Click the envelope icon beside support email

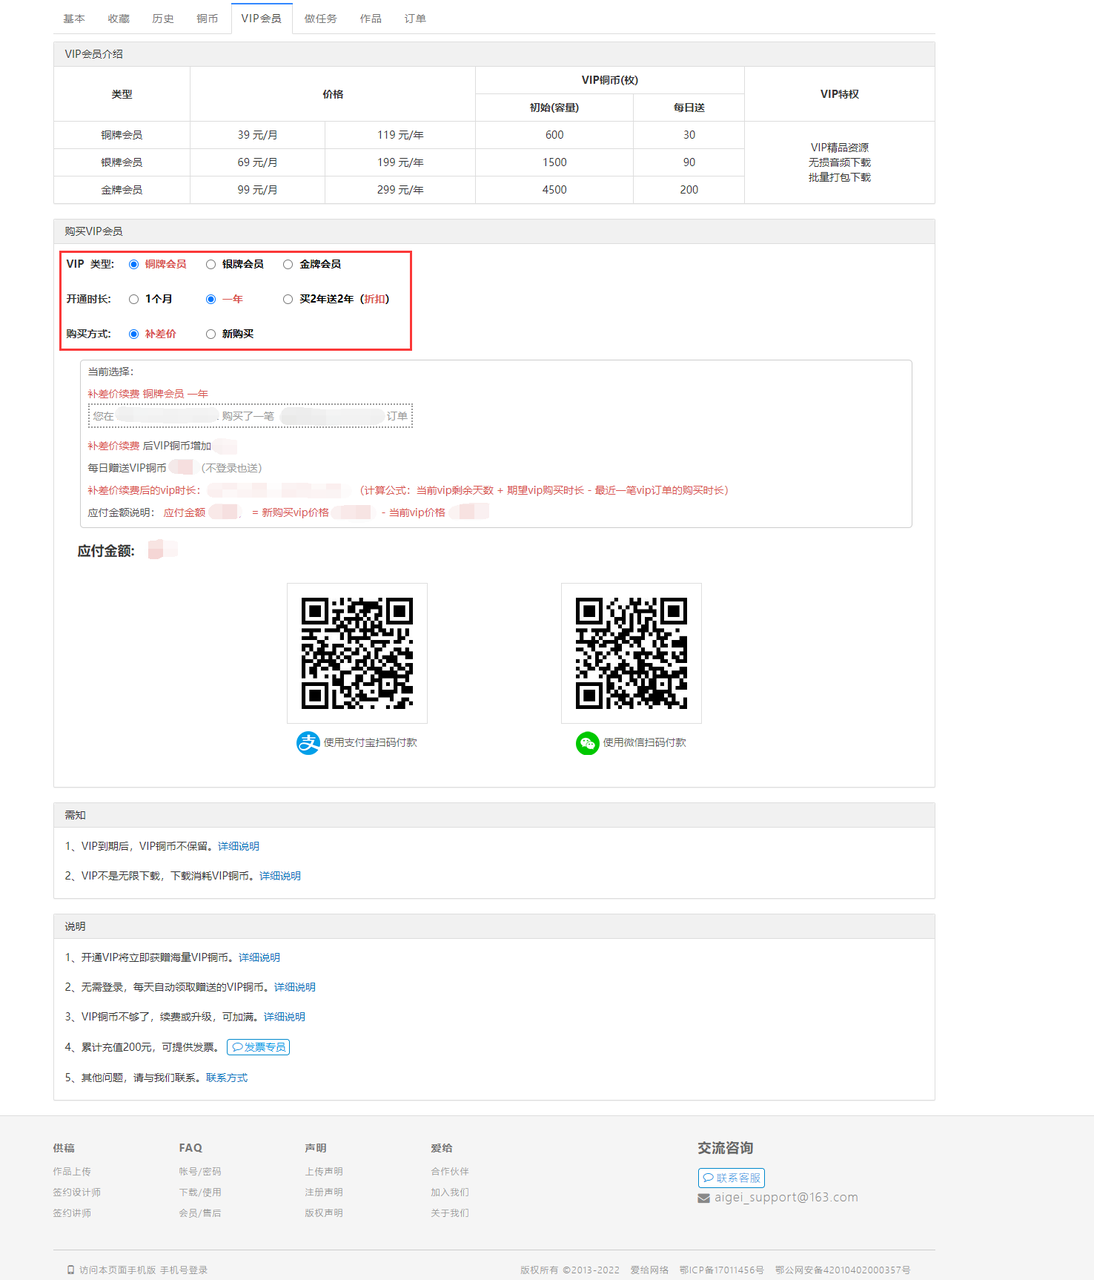704,1198
